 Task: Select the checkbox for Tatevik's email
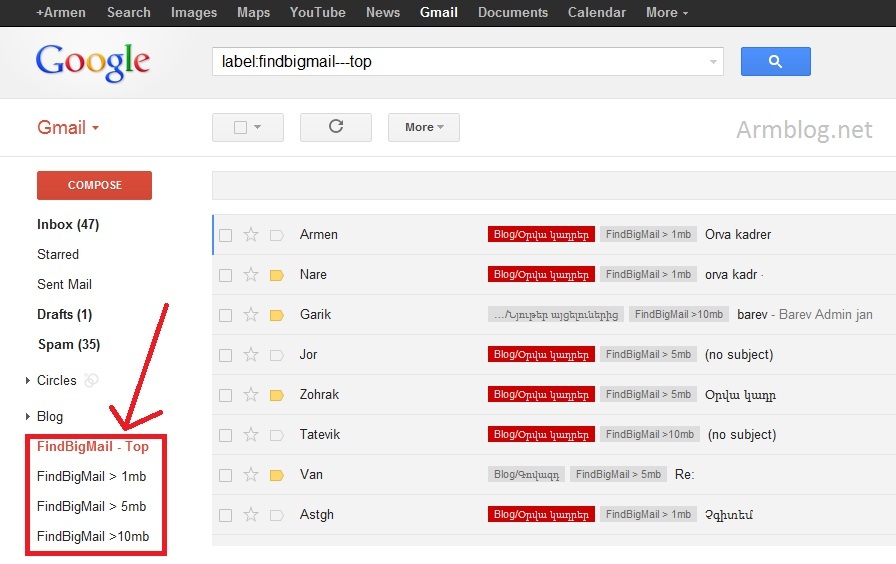pyautogui.click(x=226, y=435)
